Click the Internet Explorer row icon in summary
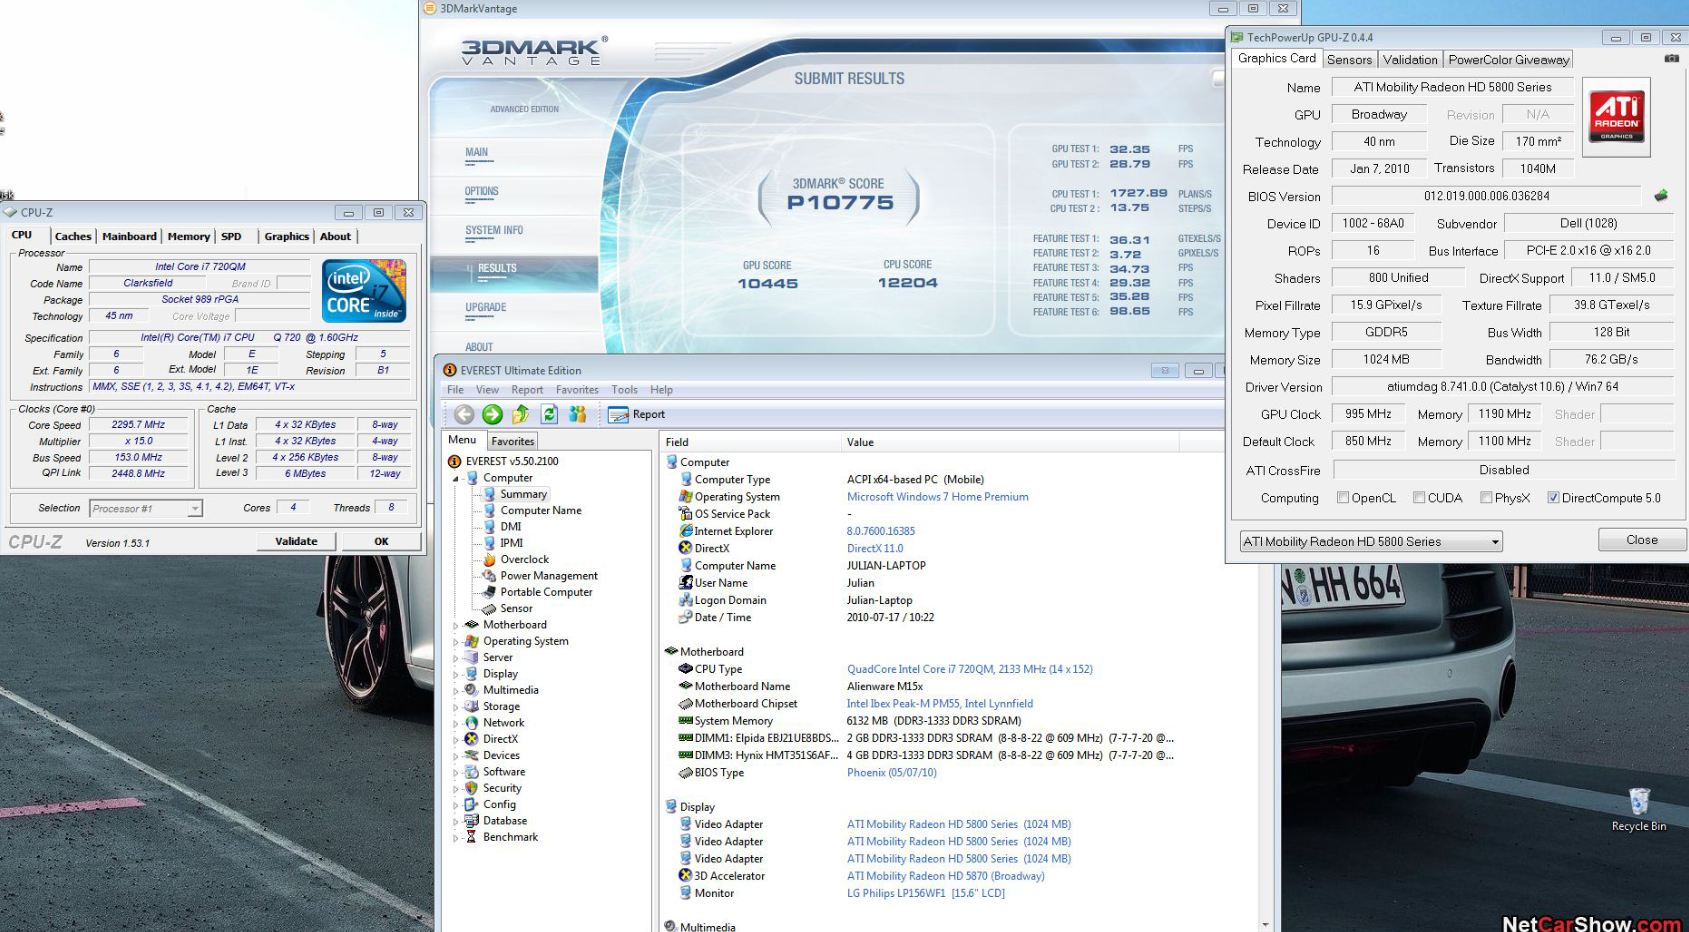The image size is (1689, 932). pyautogui.click(x=686, y=531)
